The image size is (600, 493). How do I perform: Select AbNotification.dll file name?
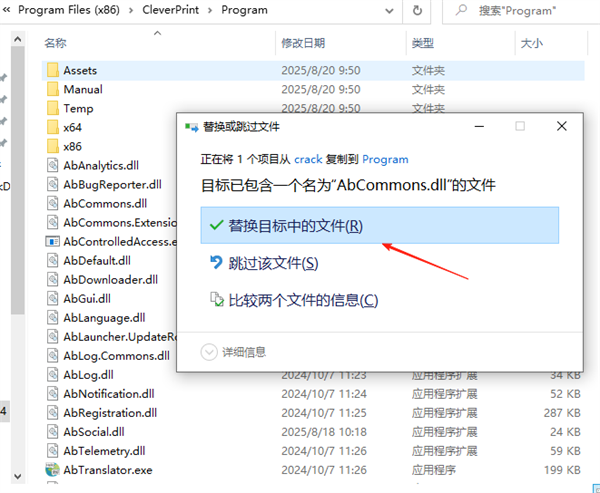point(109,393)
